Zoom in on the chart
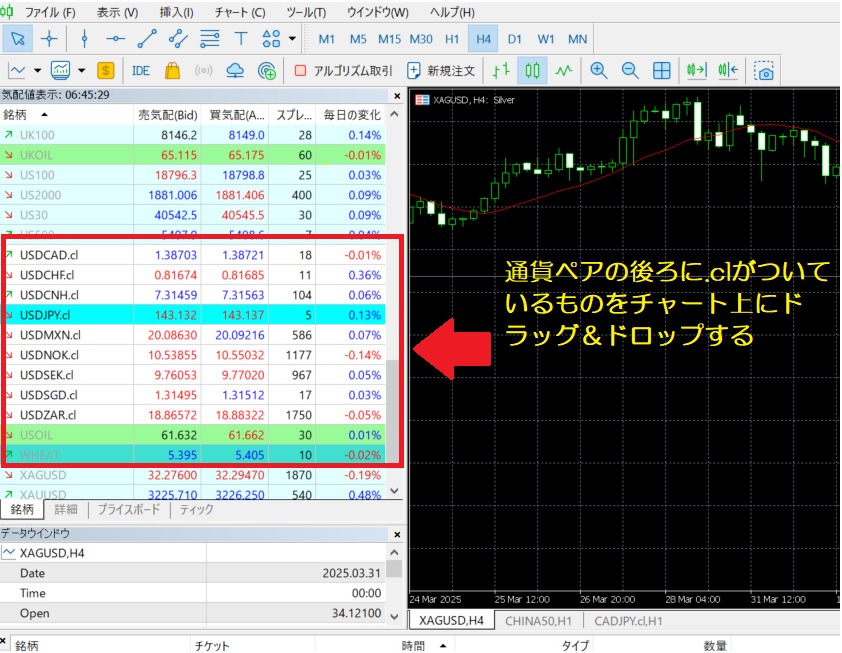 click(x=599, y=70)
